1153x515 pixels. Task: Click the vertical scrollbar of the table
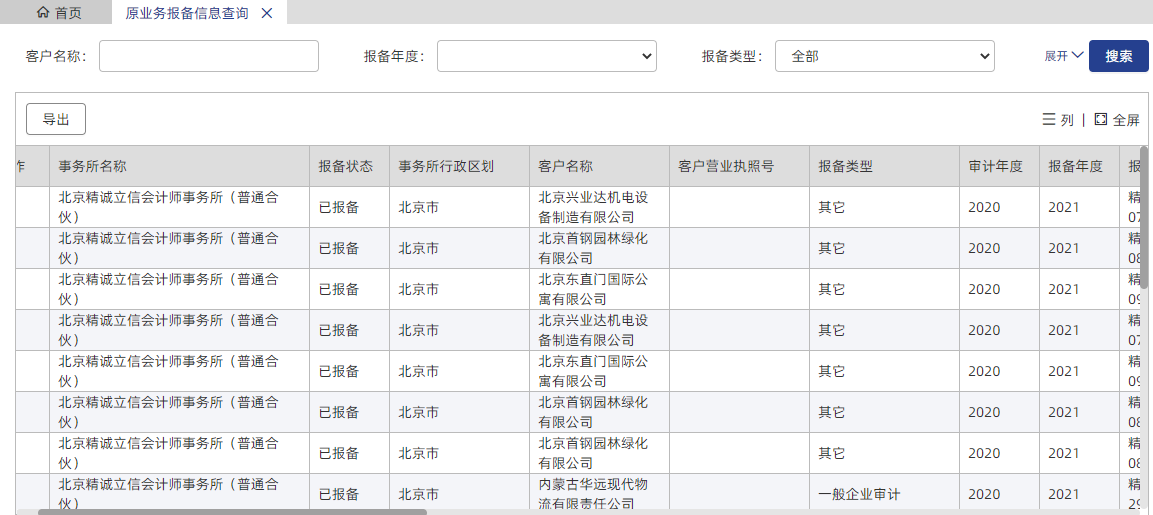tap(1144, 220)
